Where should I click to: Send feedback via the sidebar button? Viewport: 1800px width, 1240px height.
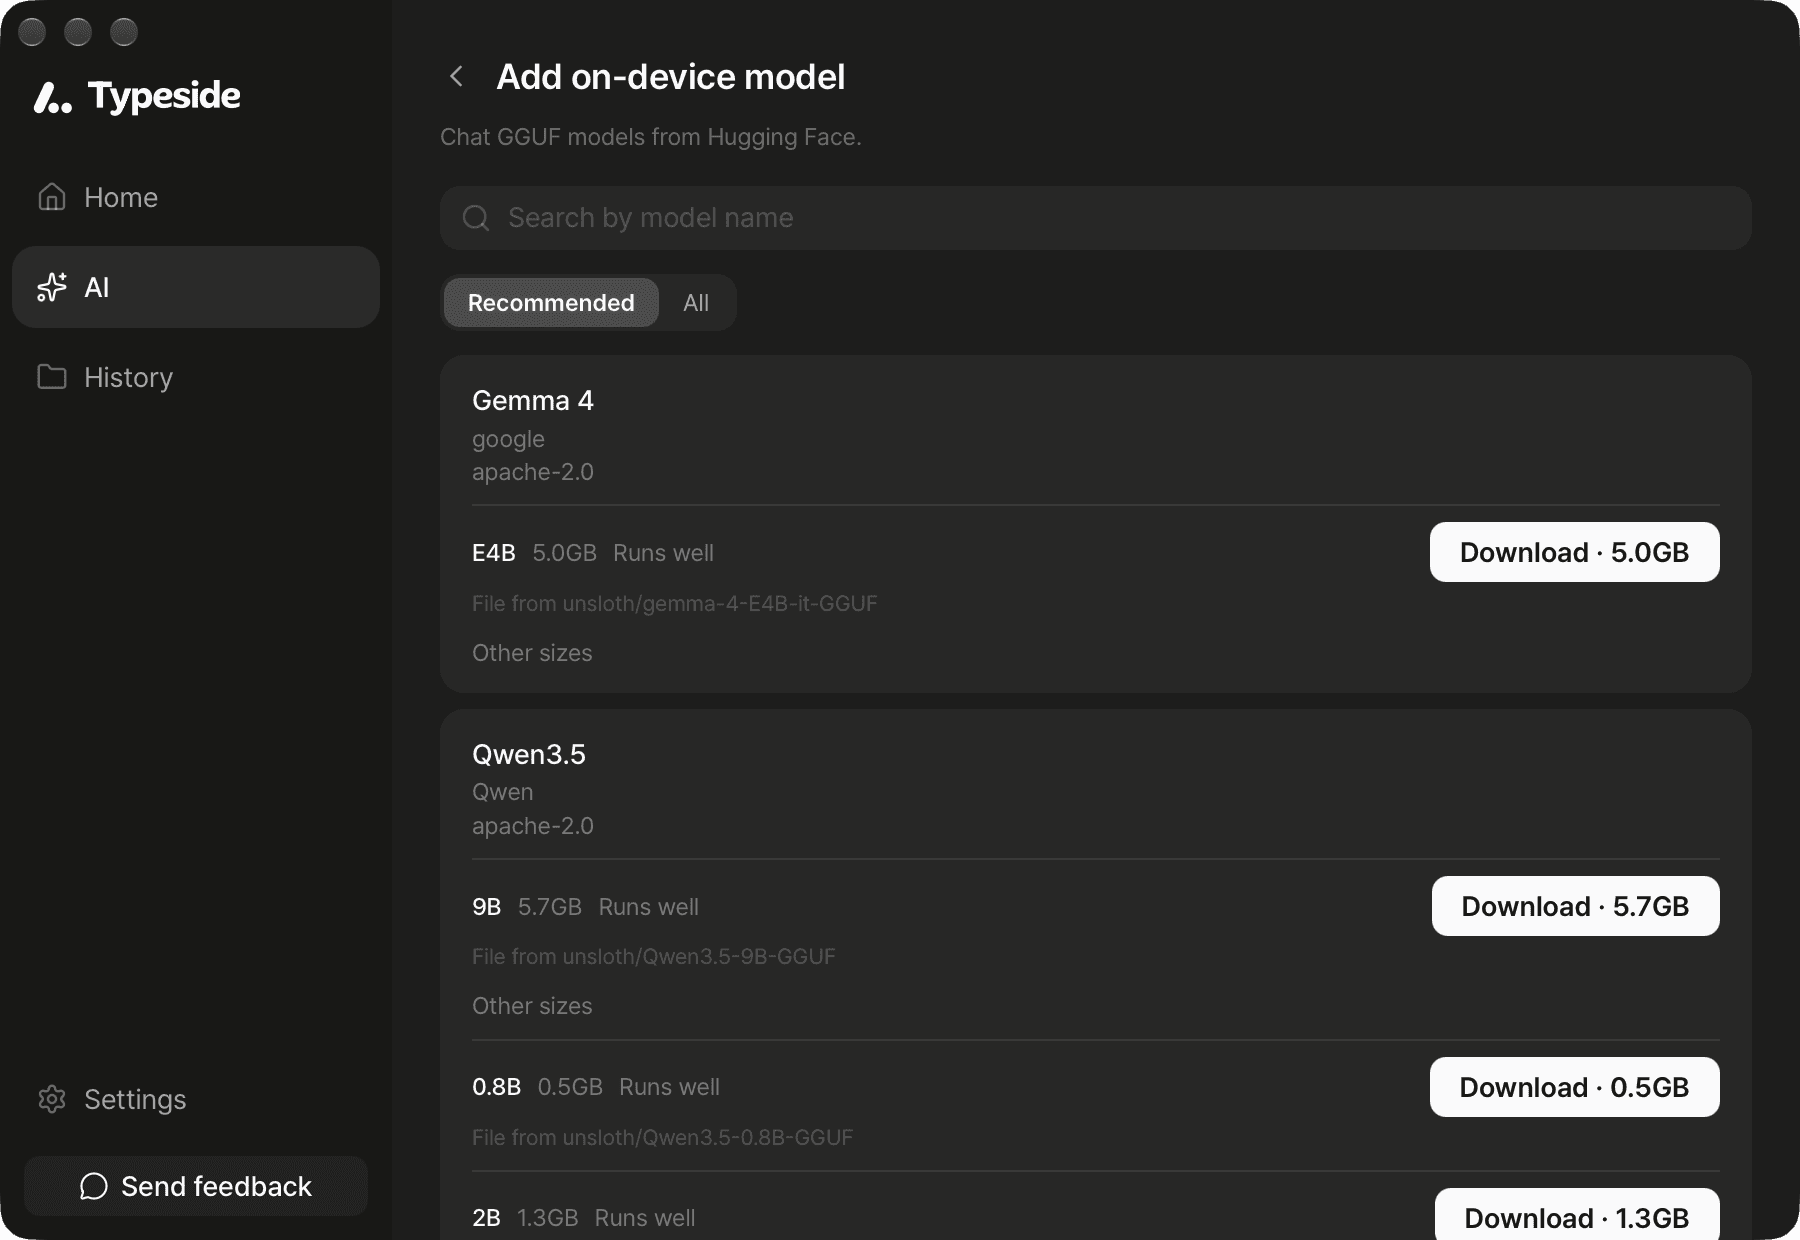(x=196, y=1186)
